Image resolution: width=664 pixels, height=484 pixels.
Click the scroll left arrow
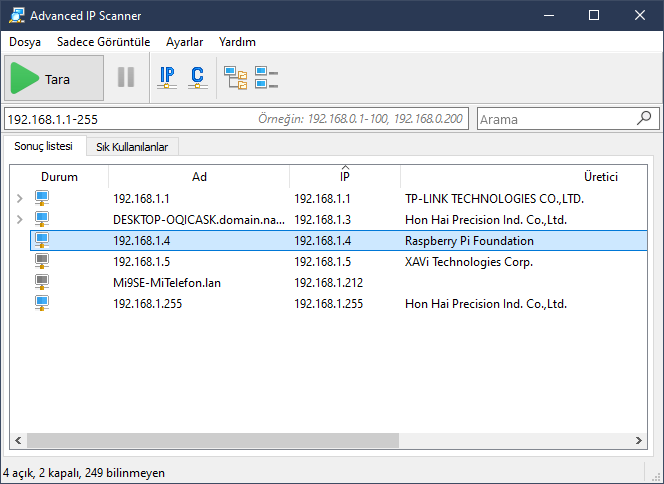coord(18,440)
